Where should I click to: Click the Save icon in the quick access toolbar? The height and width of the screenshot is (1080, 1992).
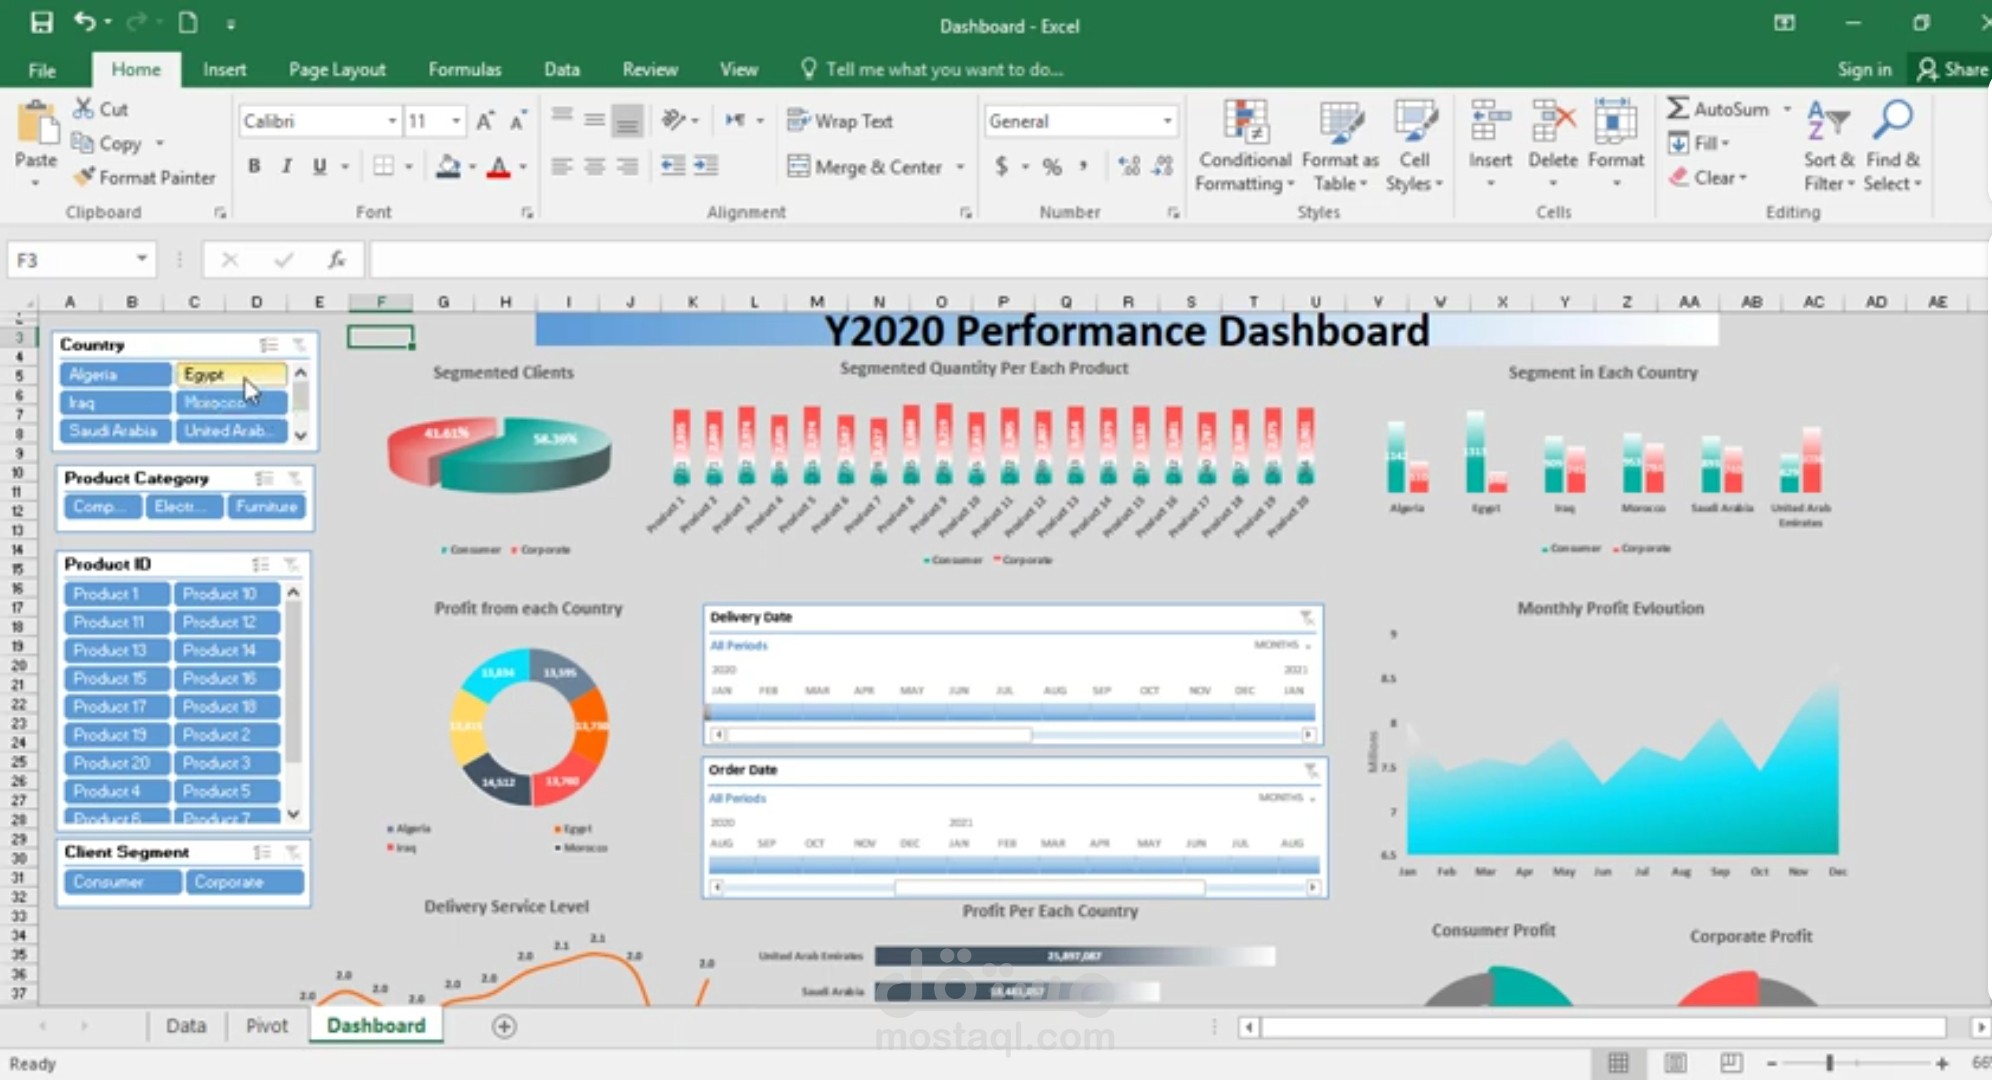pos(41,23)
